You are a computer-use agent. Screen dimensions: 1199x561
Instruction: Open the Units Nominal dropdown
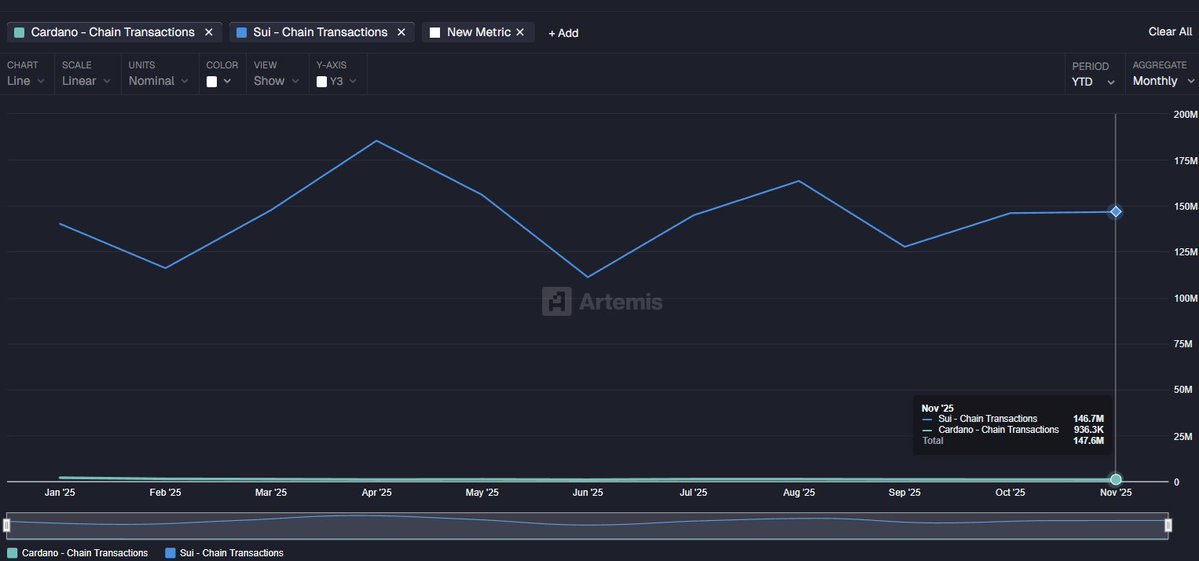pyautogui.click(x=158, y=80)
